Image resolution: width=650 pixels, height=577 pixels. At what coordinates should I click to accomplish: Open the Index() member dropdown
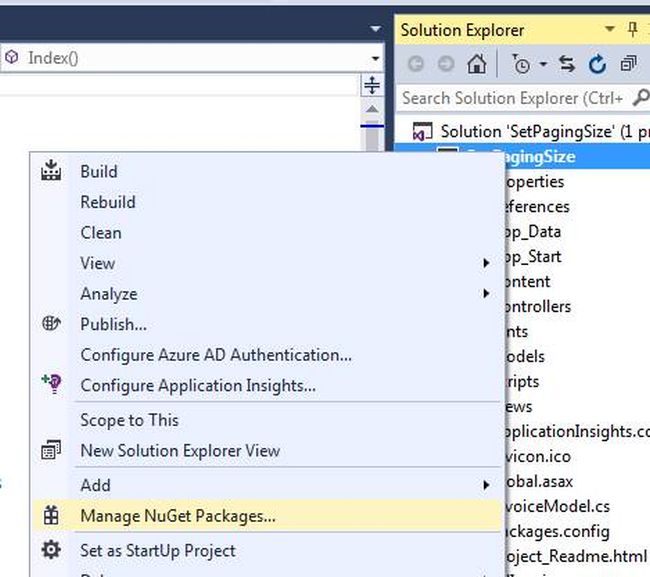pos(375,58)
